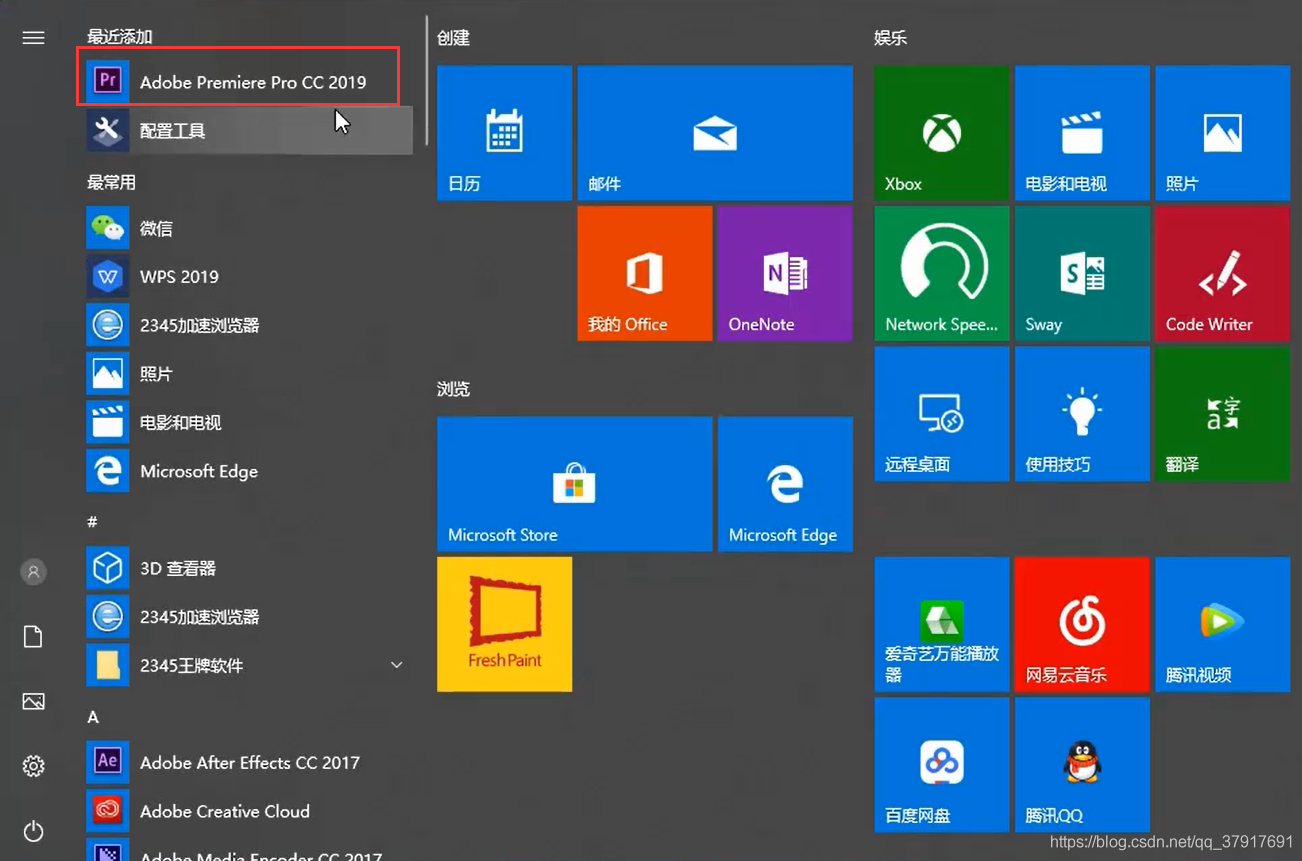Open 爱奇艺万能播放器 tile
The width and height of the screenshot is (1302, 861).
(941, 624)
